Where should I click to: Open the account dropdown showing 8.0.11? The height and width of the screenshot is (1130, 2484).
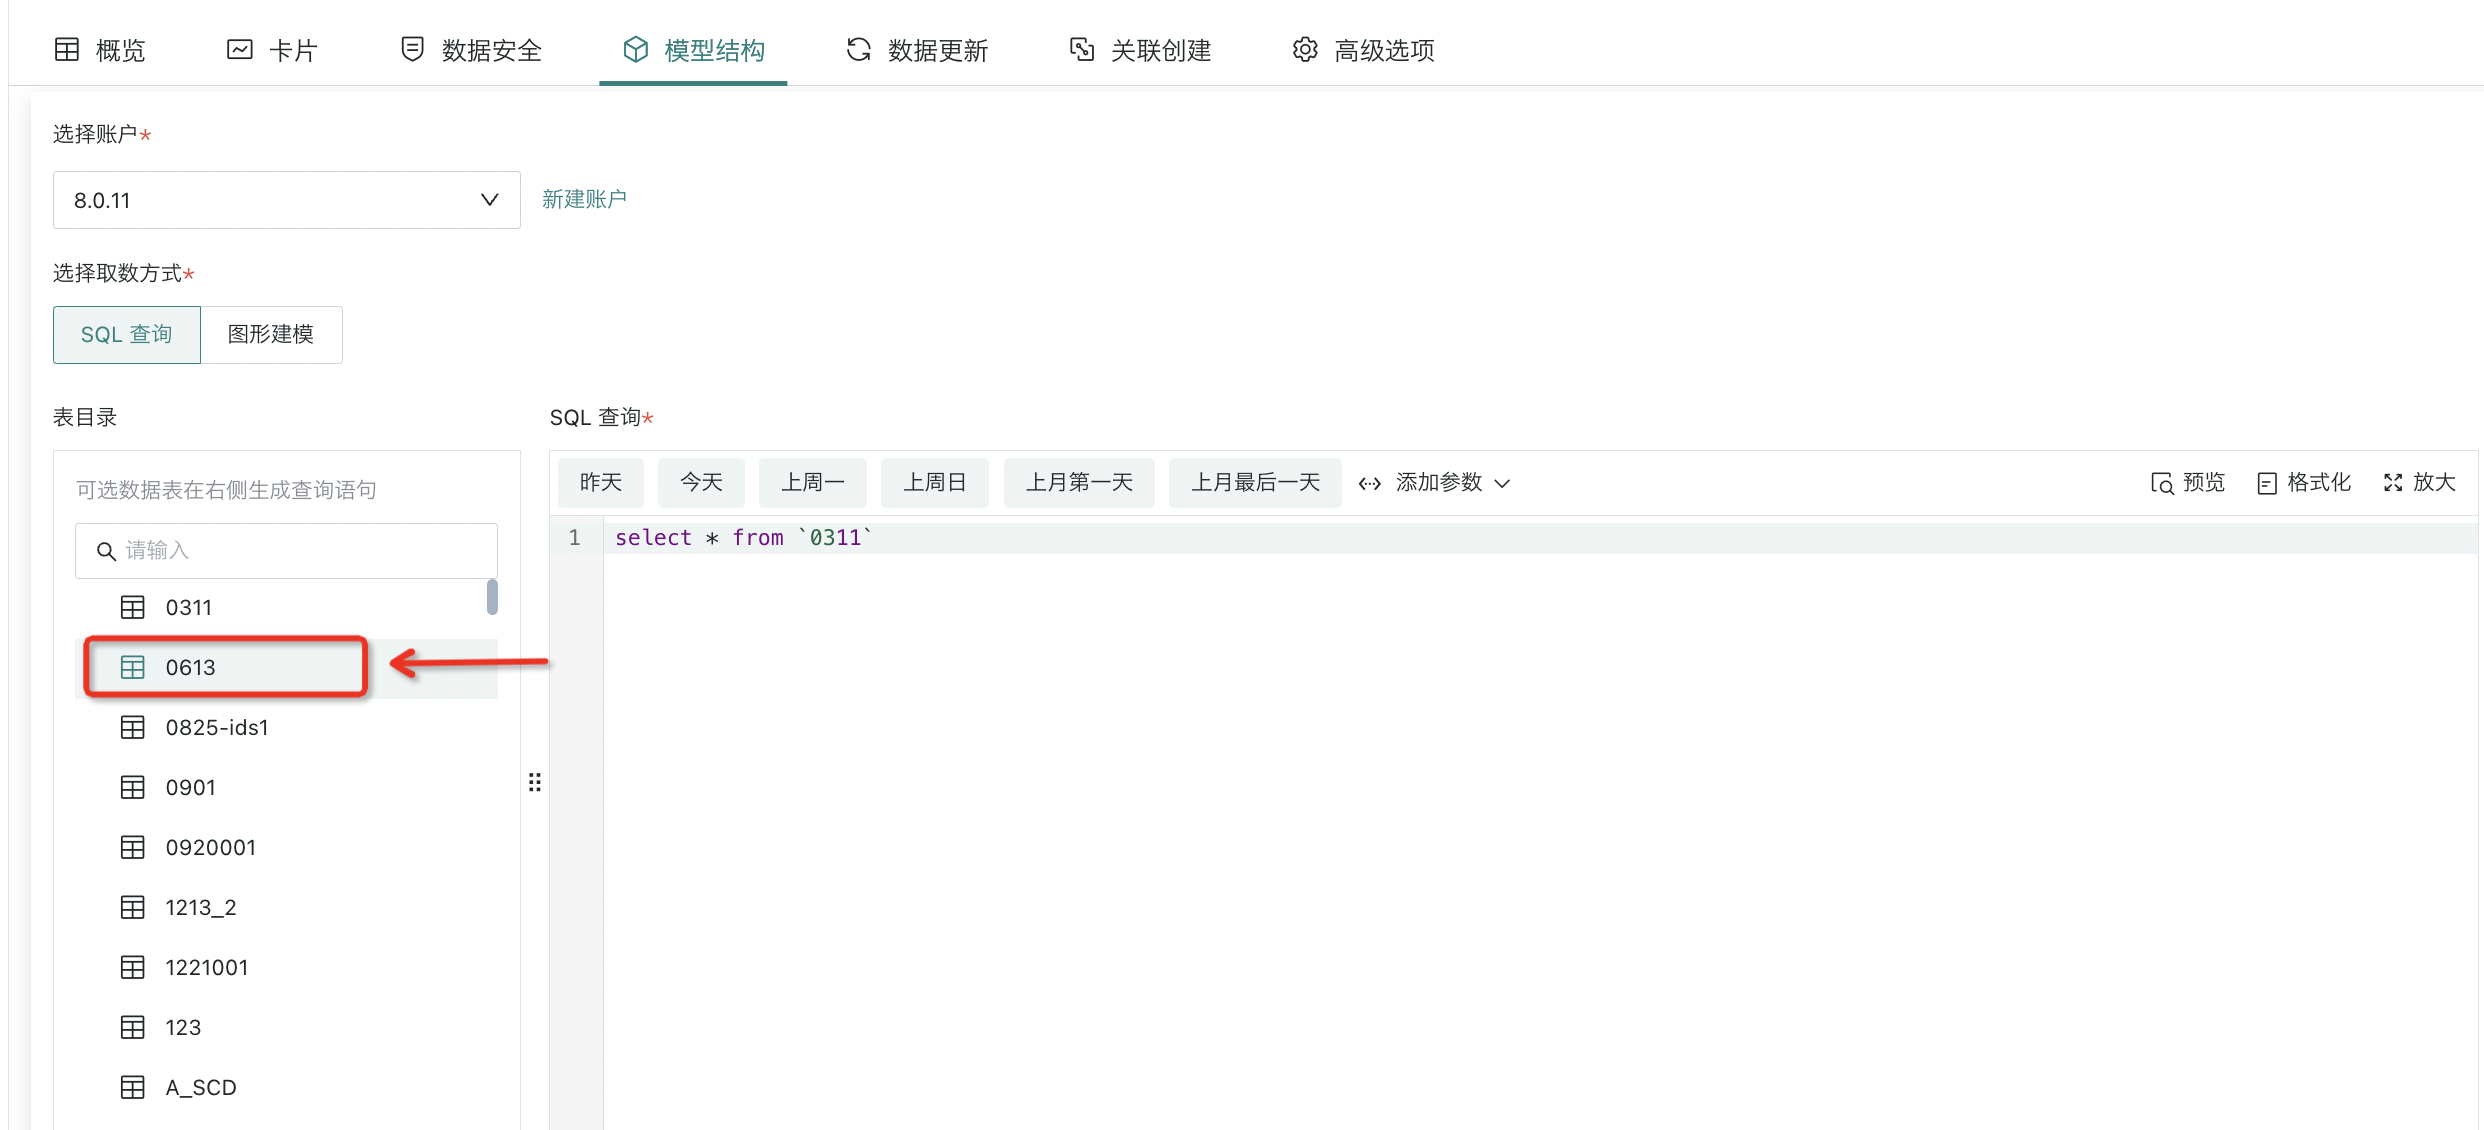coord(286,200)
